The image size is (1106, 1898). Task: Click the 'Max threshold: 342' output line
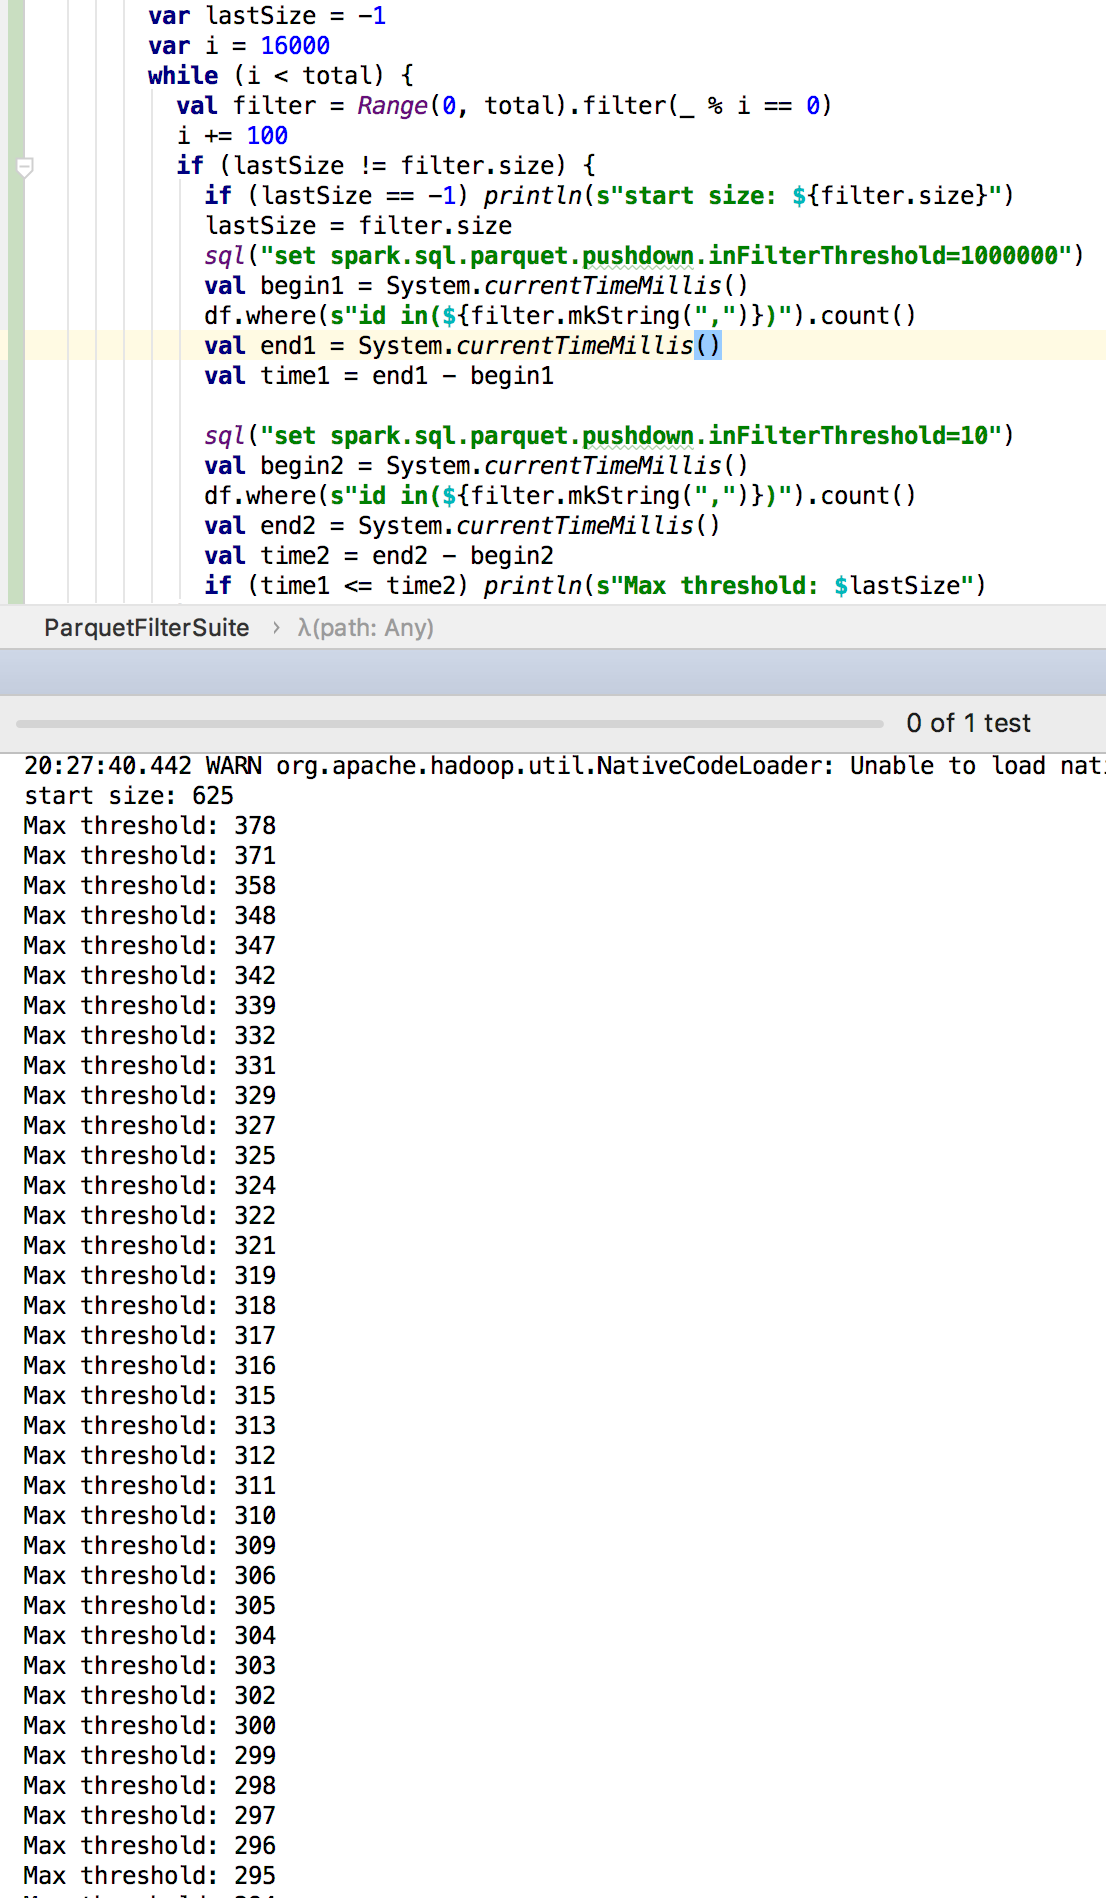coord(150,976)
